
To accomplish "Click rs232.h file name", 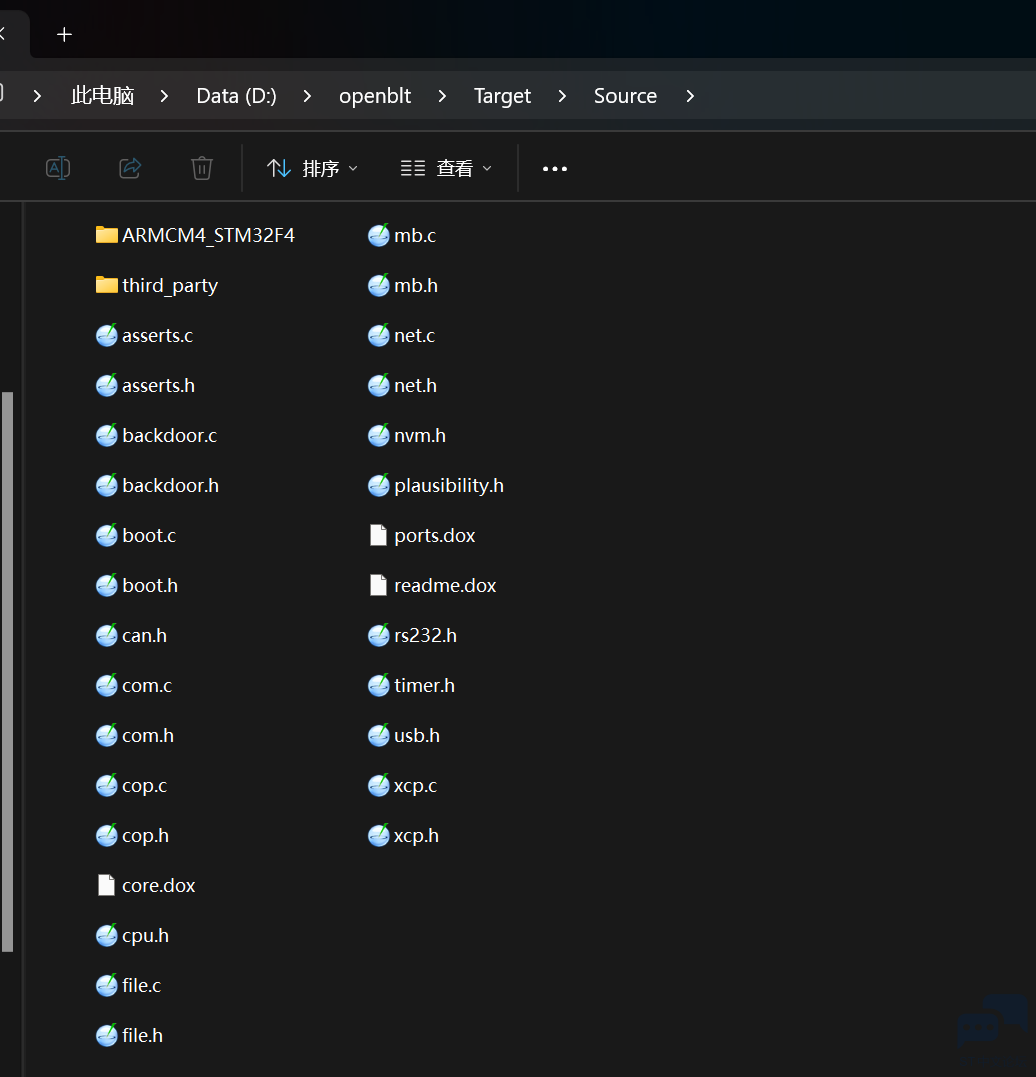I will click(x=425, y=635).
